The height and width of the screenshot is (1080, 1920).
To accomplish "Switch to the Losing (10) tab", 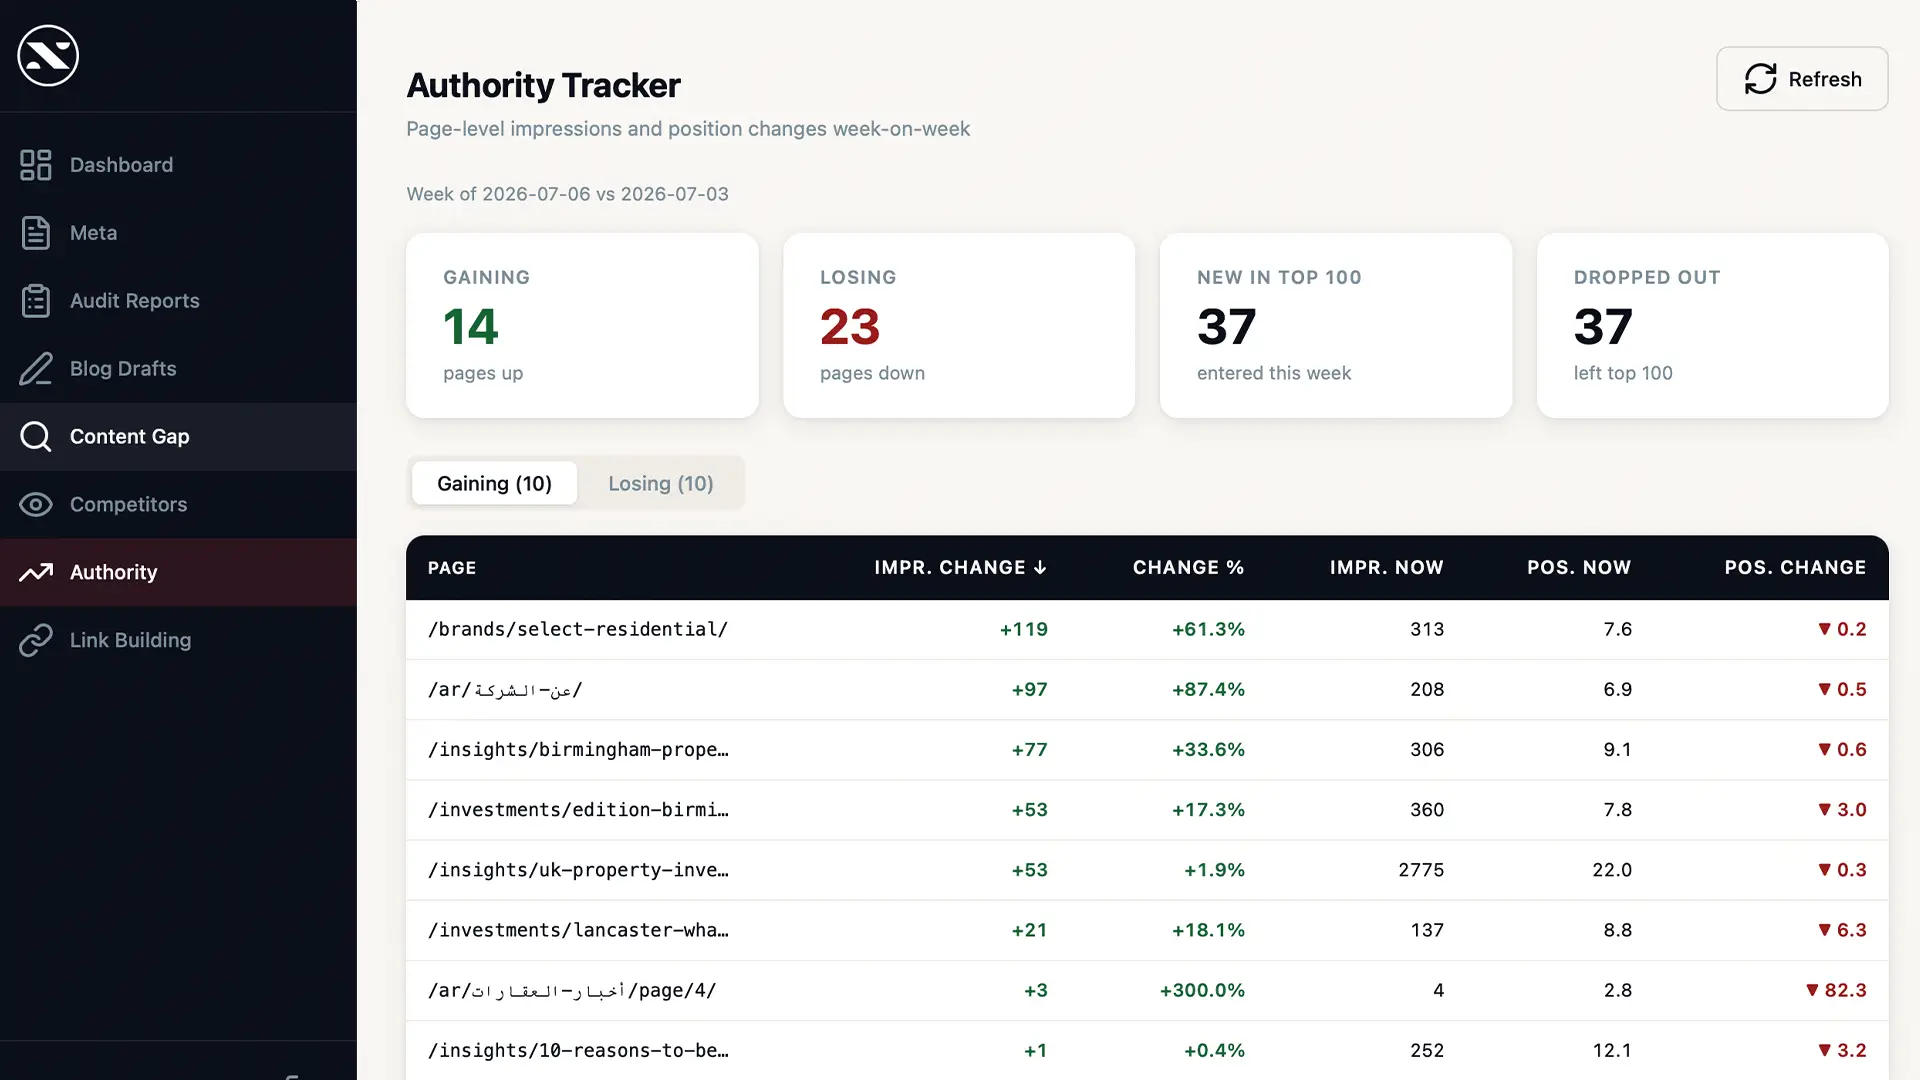I will tap(661, 484).
